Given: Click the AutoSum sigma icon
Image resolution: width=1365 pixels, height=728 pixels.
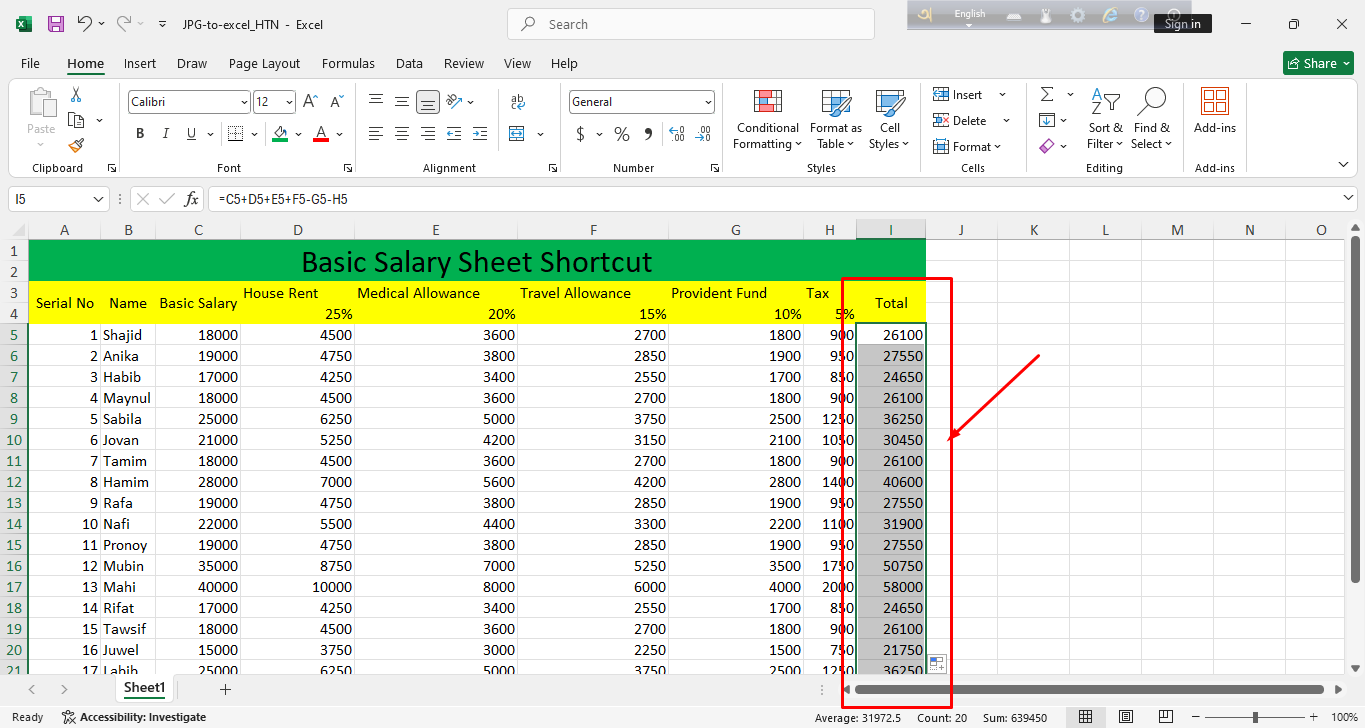Looking at the screenshot, I should point(1047,94).
